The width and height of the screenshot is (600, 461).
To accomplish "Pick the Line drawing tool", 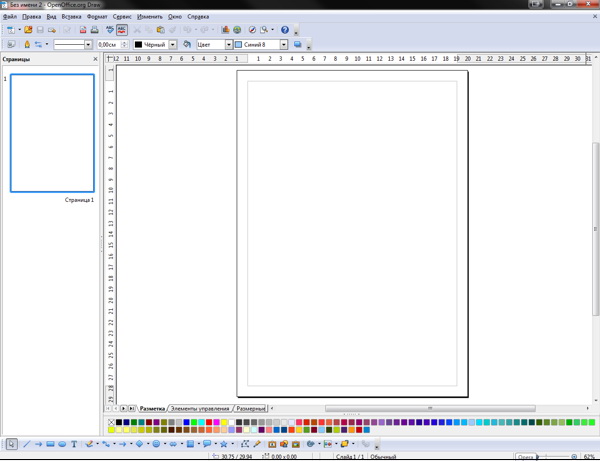I will (26, 444).
